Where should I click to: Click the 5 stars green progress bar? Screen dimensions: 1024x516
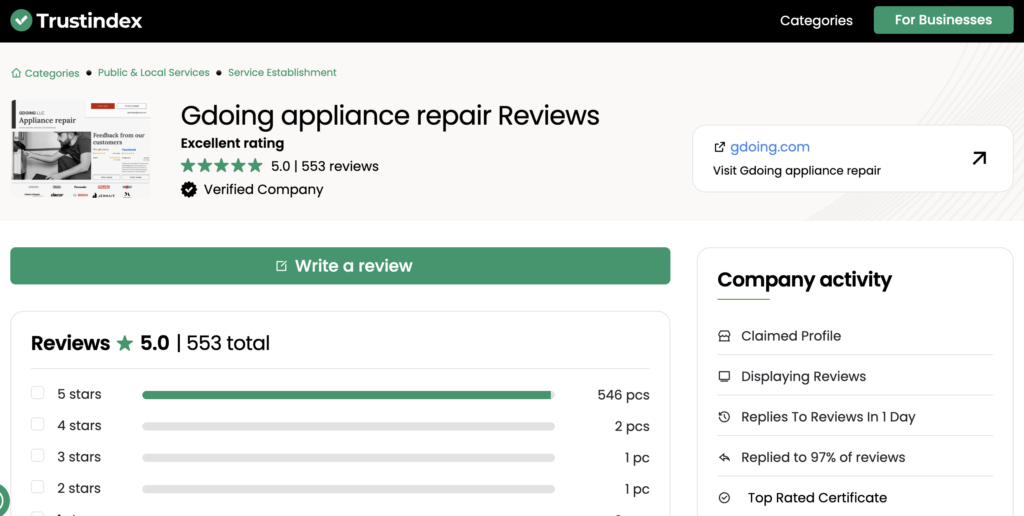(x=348, y=395)
